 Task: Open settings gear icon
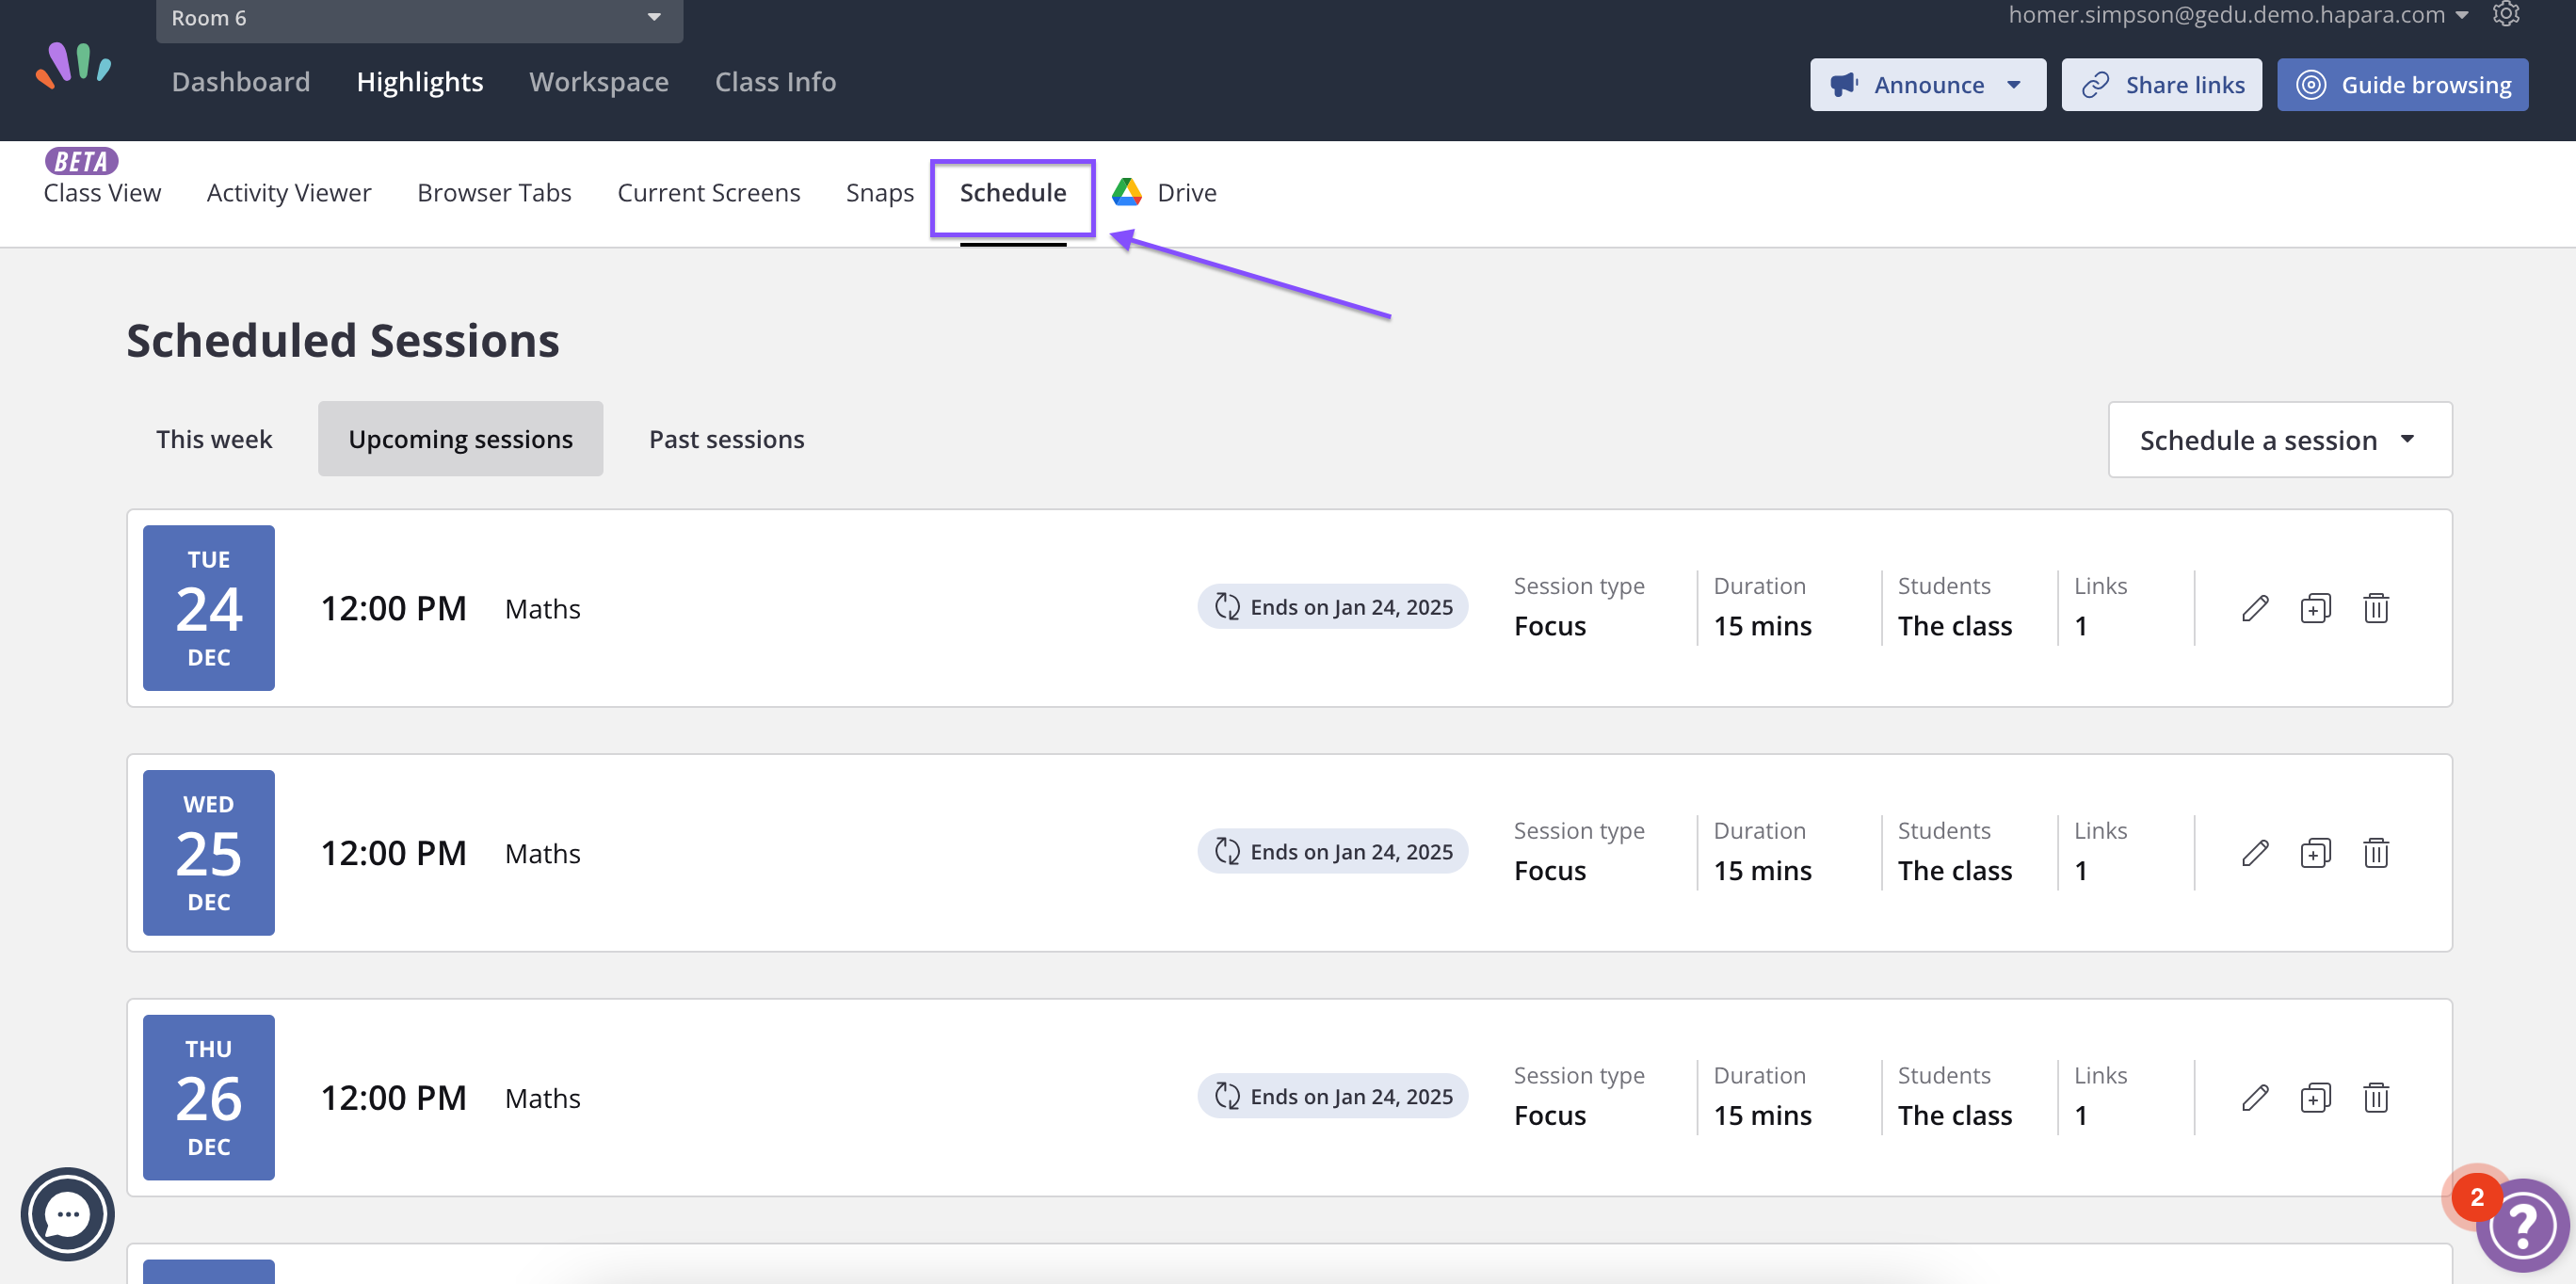2506,14
